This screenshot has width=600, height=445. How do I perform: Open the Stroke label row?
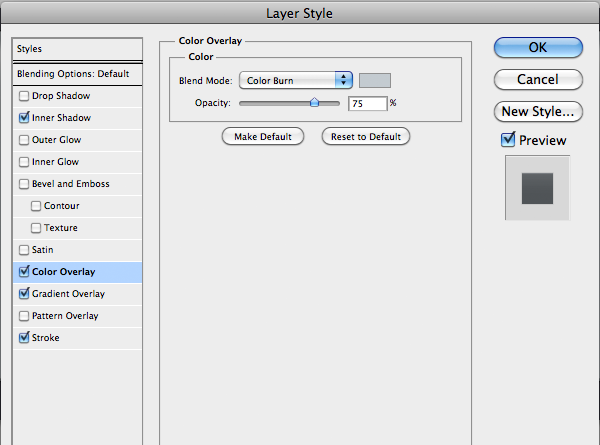click(78, 338)
